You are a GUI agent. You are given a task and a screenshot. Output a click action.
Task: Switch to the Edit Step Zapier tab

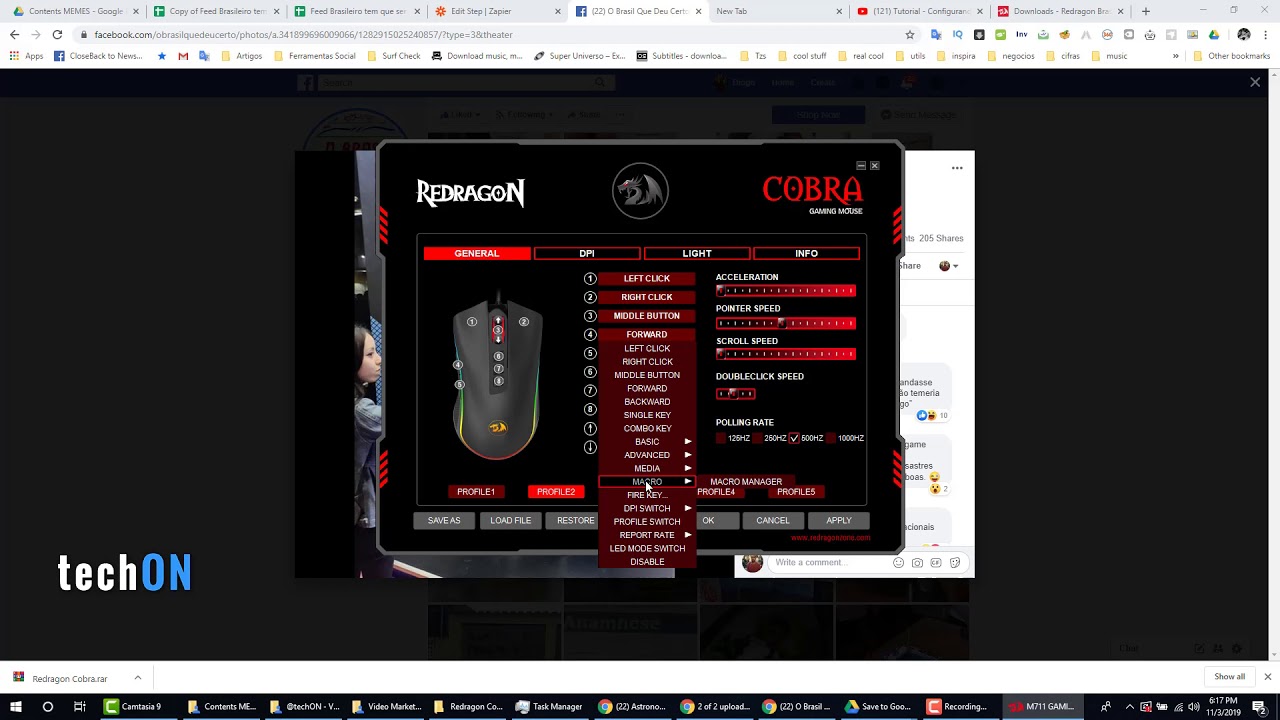tap(498, 11)
